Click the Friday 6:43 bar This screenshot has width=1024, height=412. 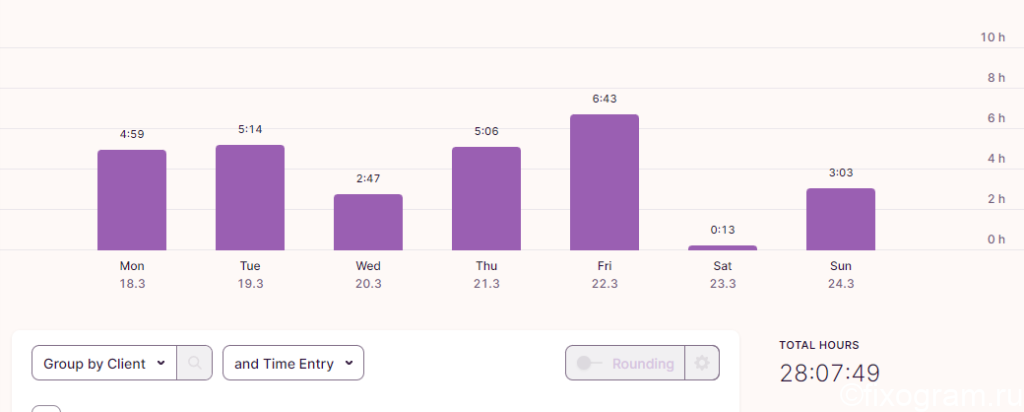(605, 182)
